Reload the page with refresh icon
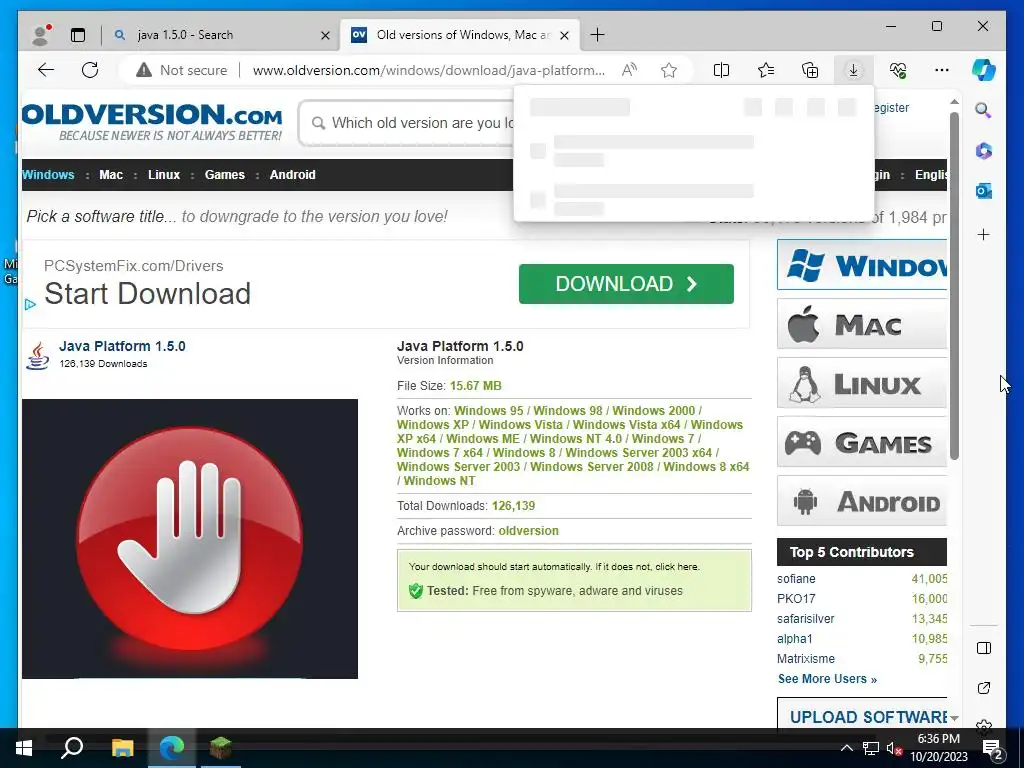 click(90, 70)
